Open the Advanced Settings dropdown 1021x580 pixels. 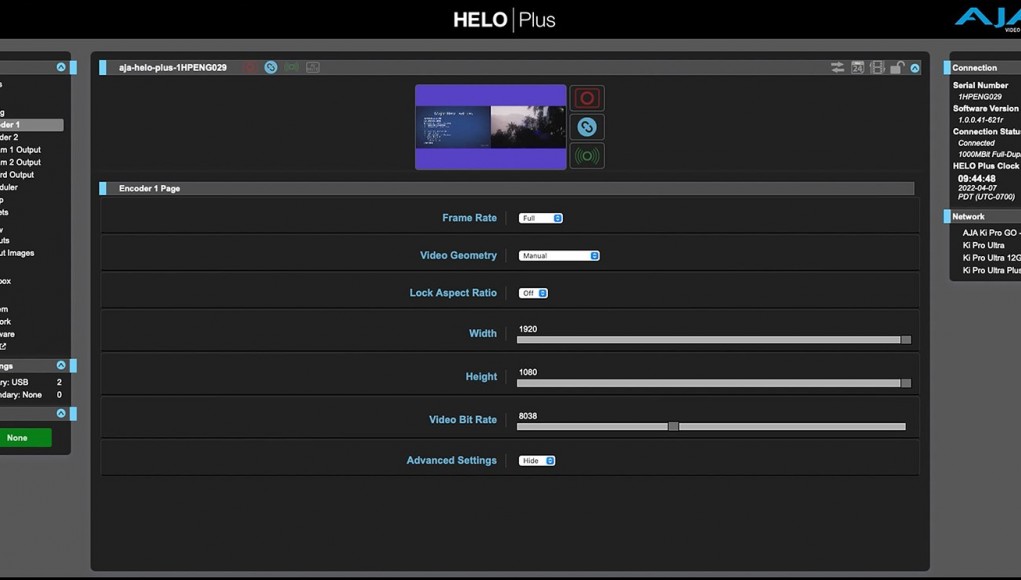click(x=537, y=460)
